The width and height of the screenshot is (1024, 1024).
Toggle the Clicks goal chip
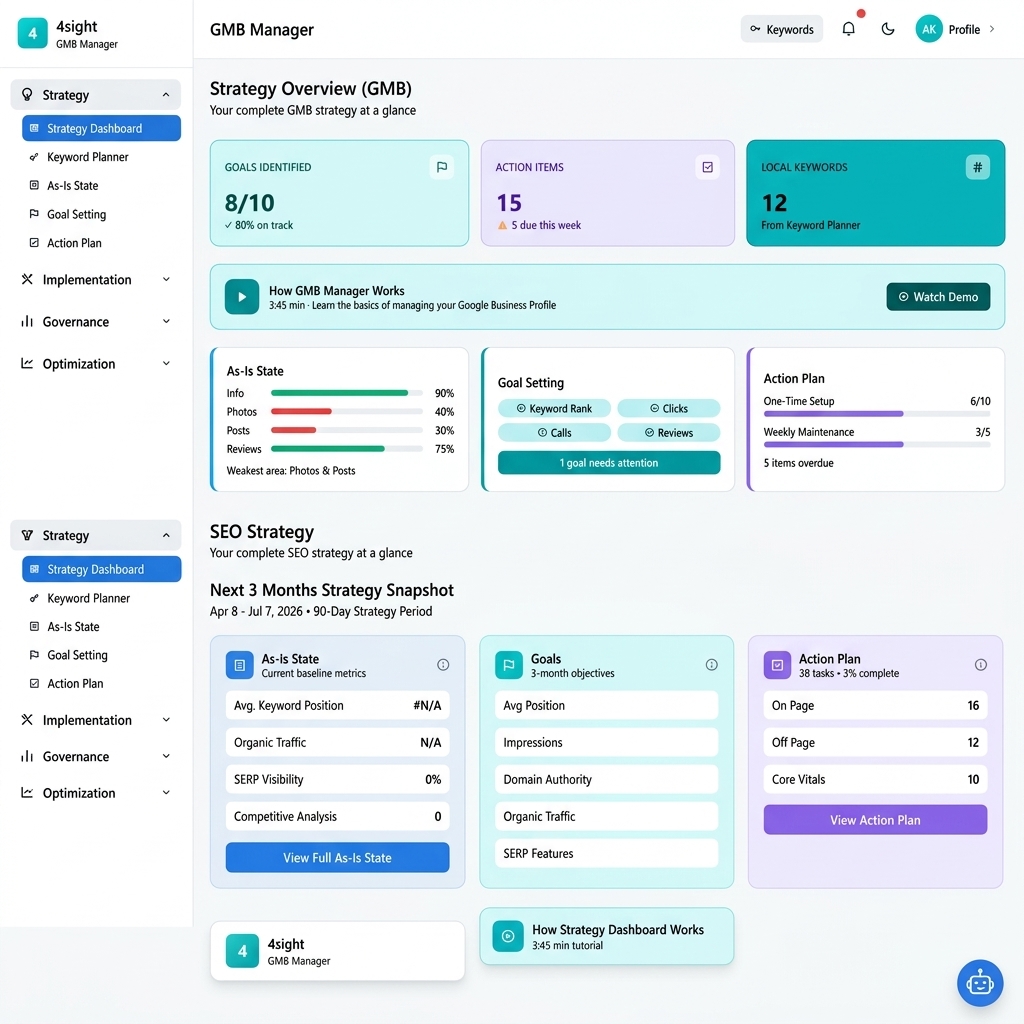tap(669, 408)
